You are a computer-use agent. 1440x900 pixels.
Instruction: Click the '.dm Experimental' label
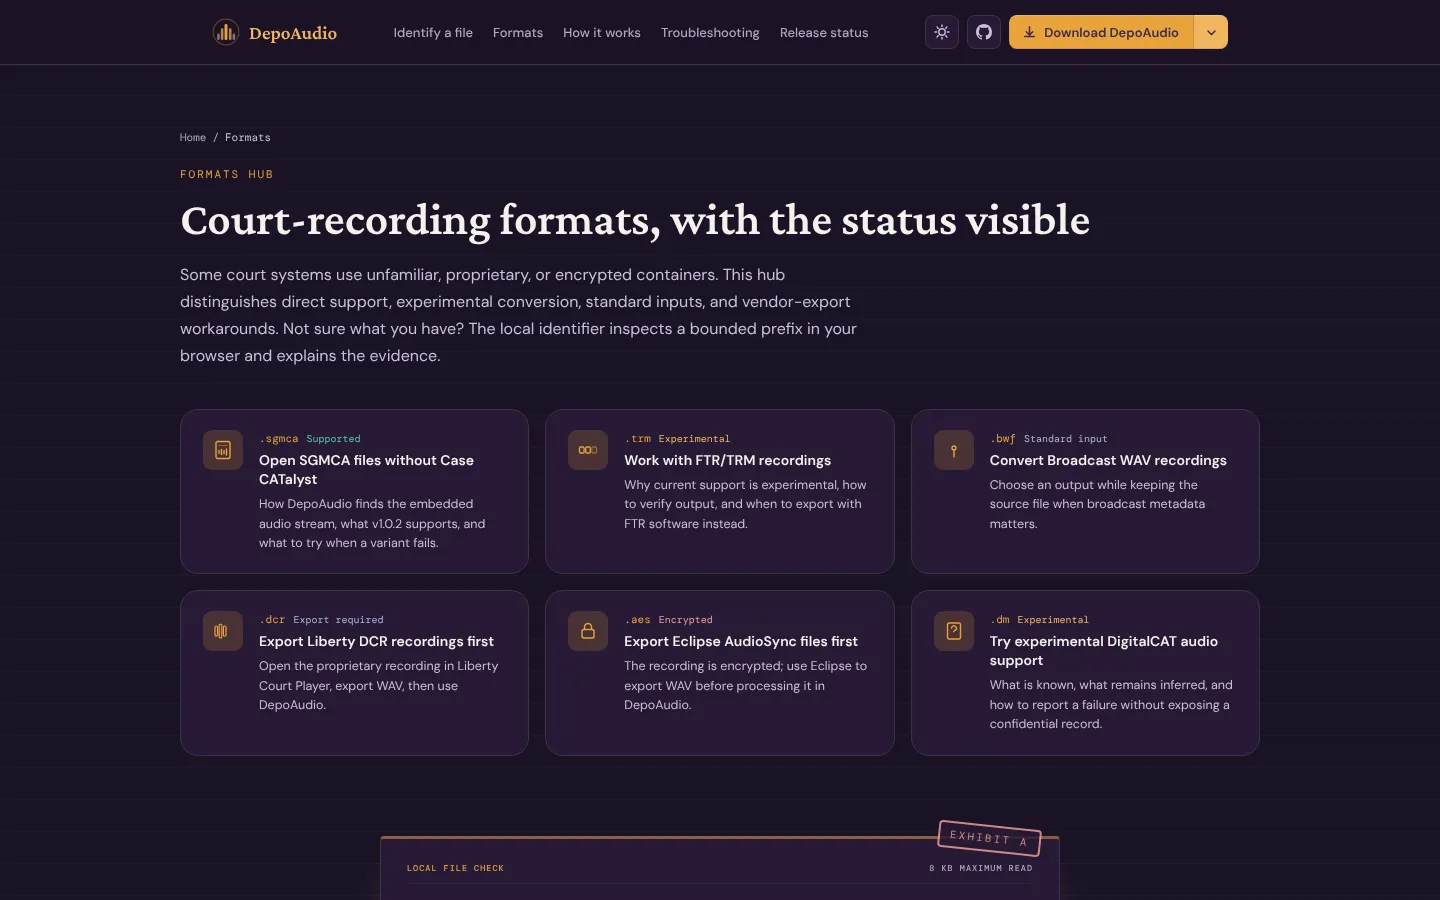[1039, 620]
